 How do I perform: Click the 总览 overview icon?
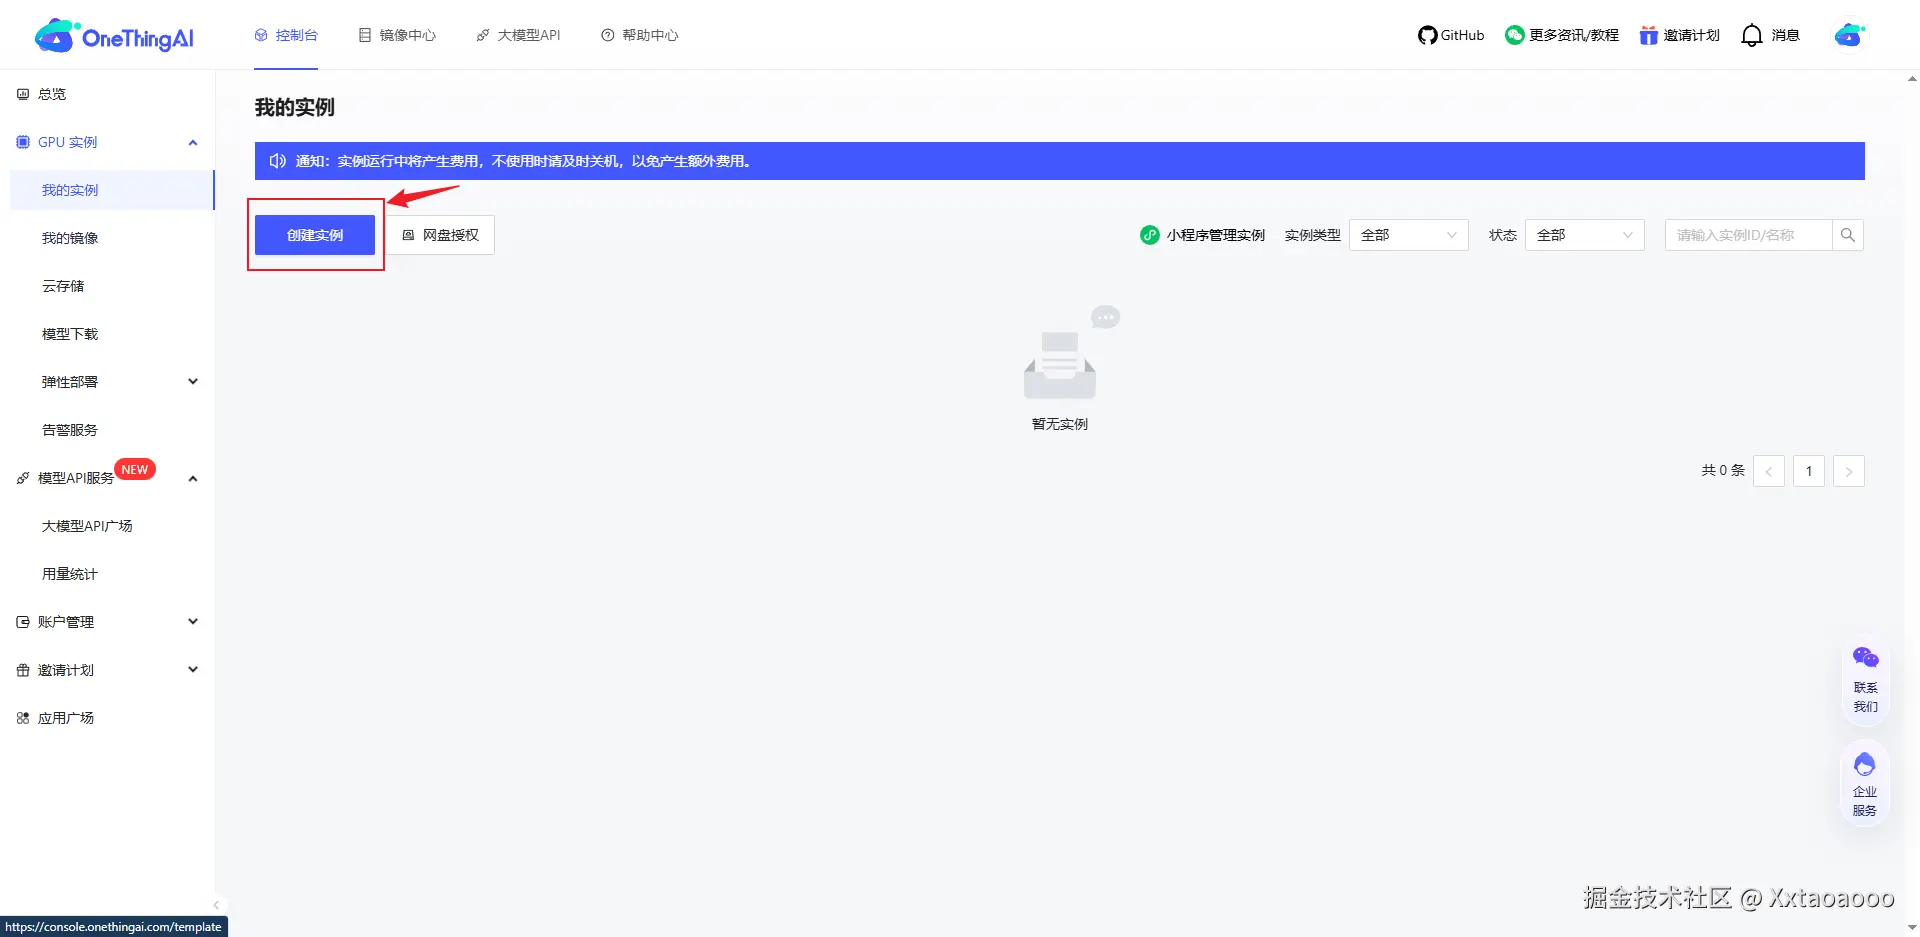coord(23,94)
